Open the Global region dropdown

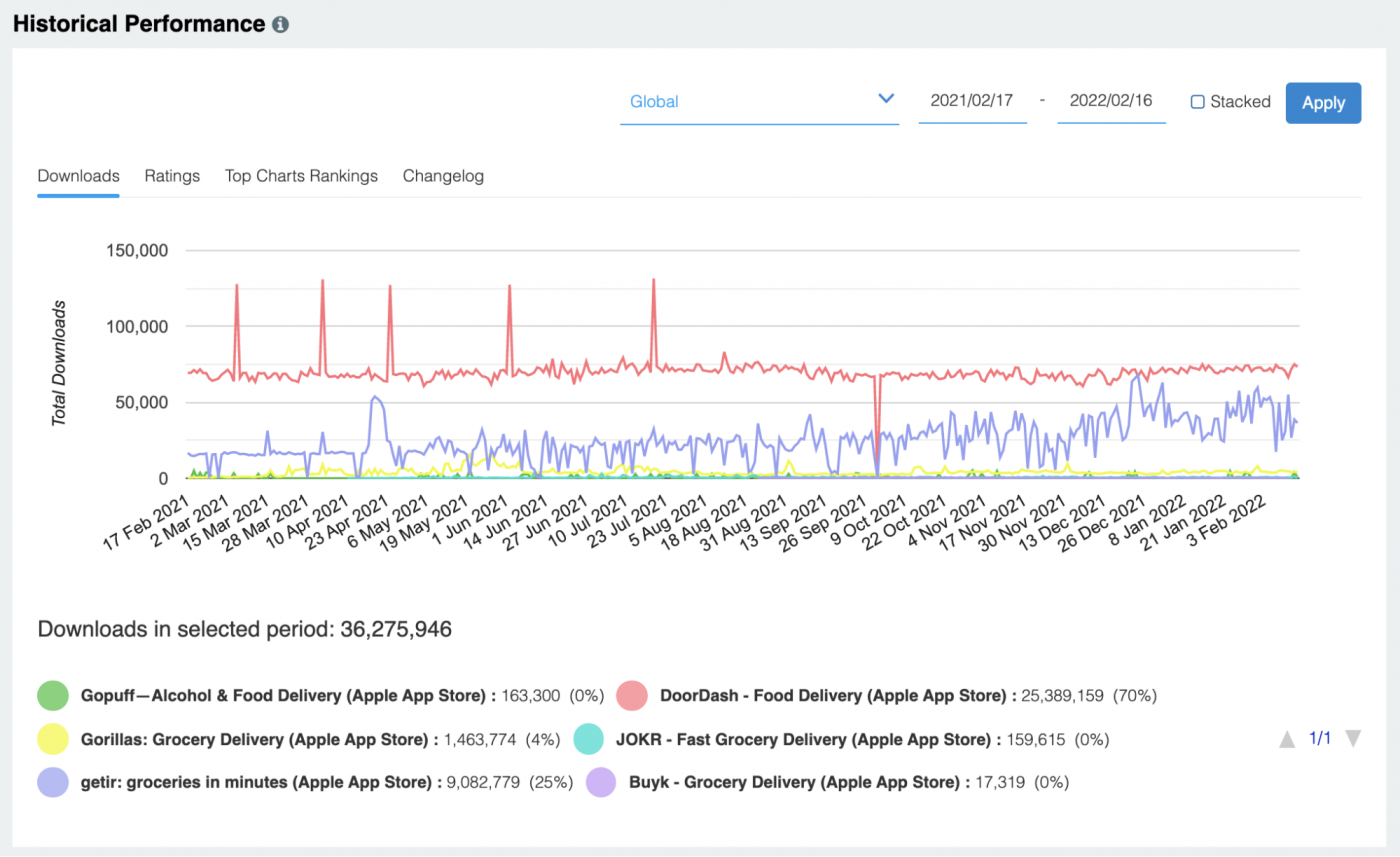(759, 101)
